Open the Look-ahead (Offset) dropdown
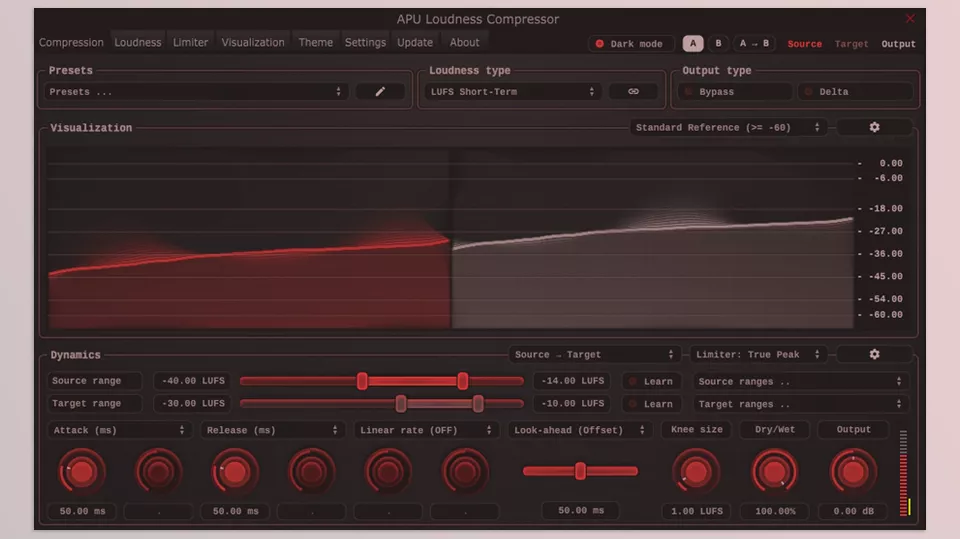 pos(579,430)
